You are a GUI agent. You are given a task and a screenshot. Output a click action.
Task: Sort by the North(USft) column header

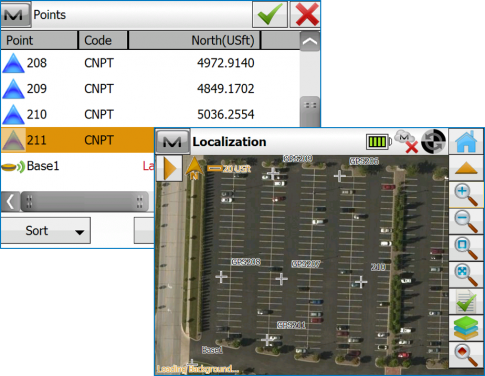(x=194, y=40)
